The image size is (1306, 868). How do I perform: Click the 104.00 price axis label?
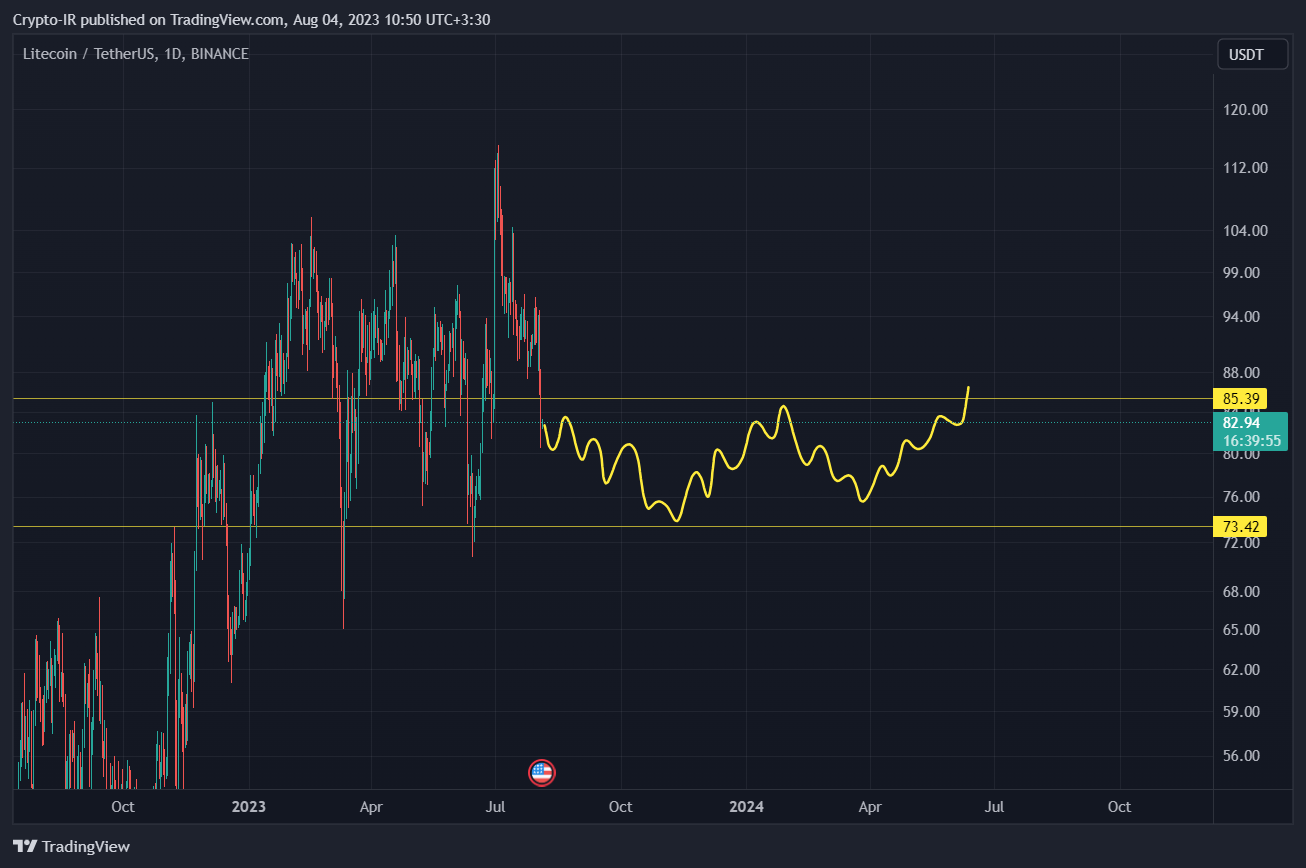[1246, 230]
